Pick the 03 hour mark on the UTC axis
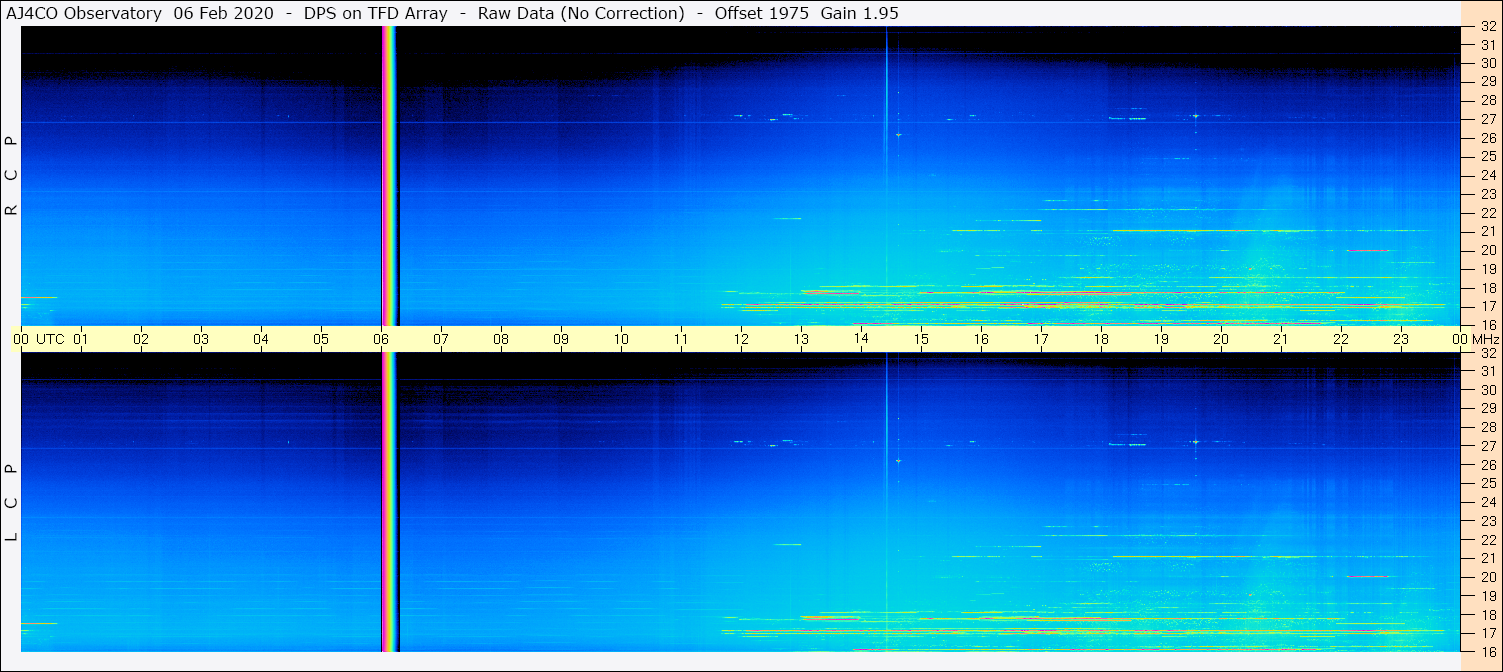Screen dimensions: 1503x672 click(201, 339)
